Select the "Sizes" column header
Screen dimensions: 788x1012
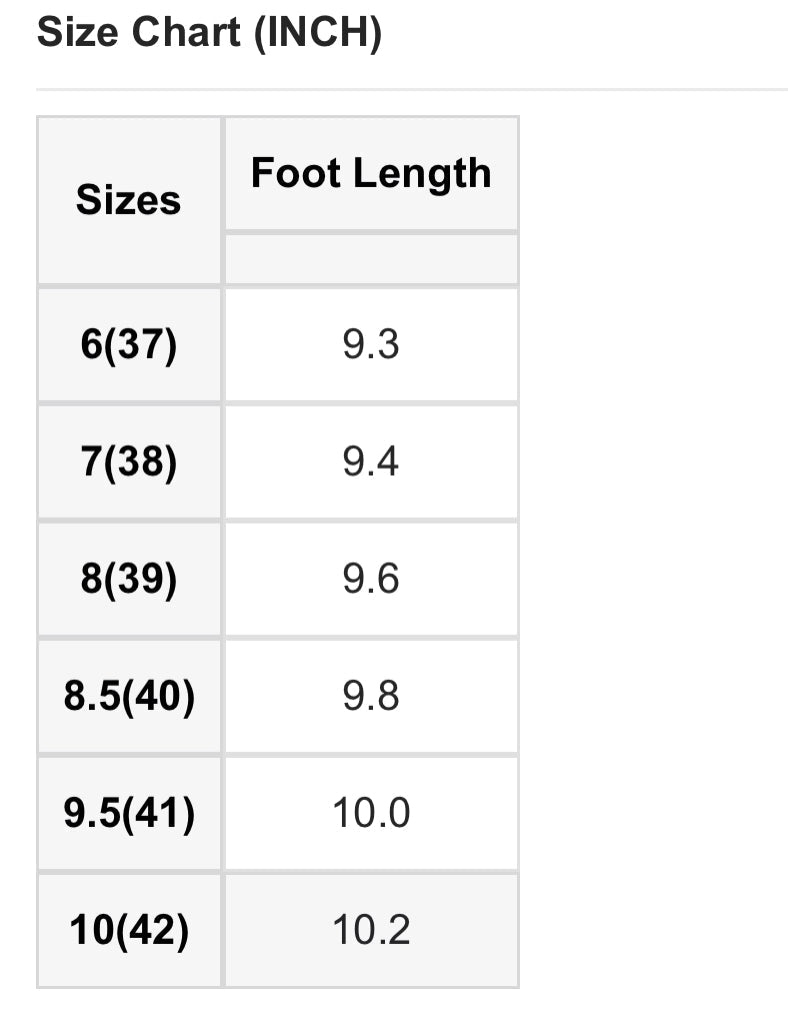129,200
